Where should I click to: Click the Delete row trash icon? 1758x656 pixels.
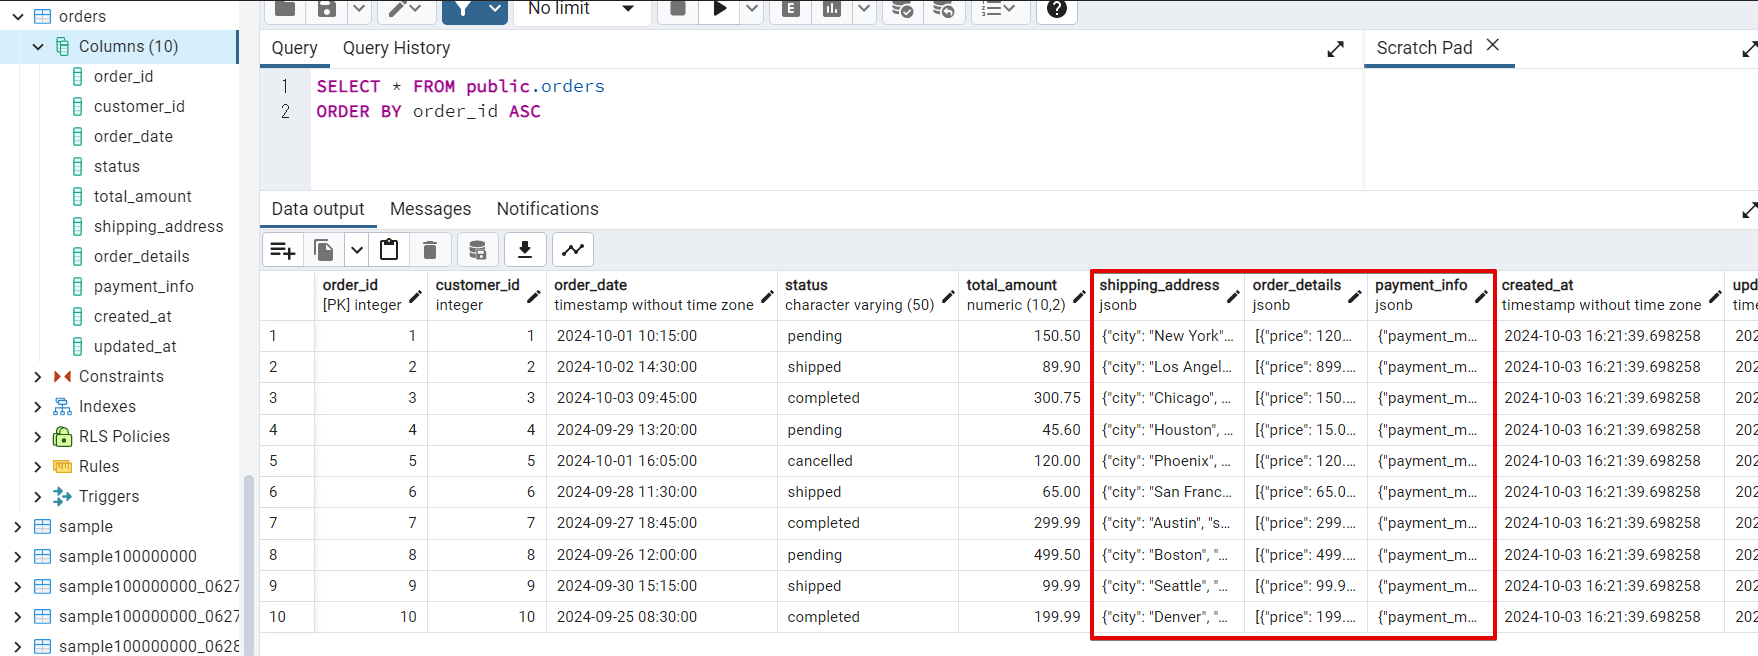[430, 250]
